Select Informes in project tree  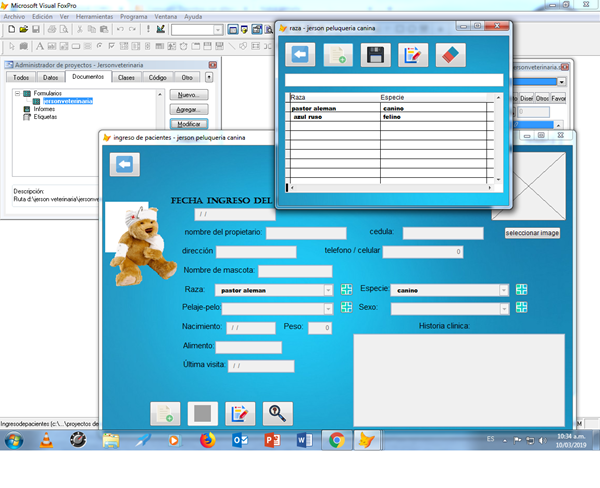(44, 109)
